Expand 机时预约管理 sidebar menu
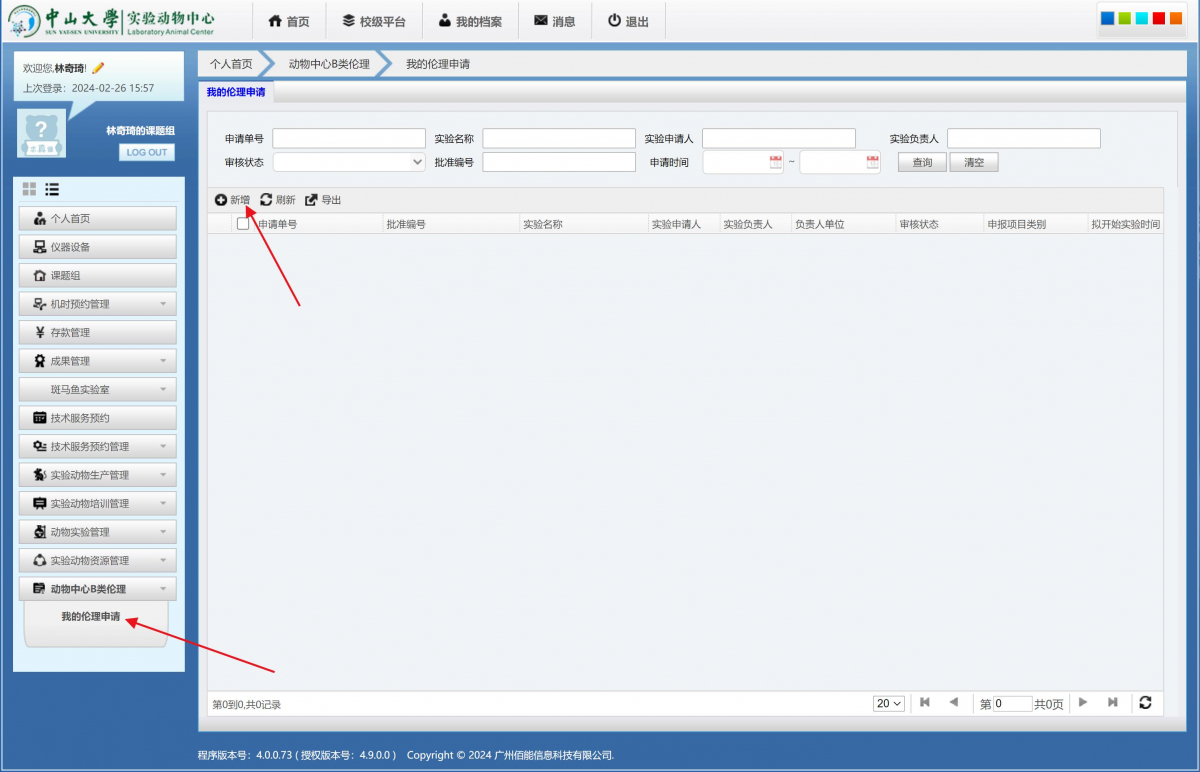Viewport: 1200px width, 772px height. [x=98, y=304]
